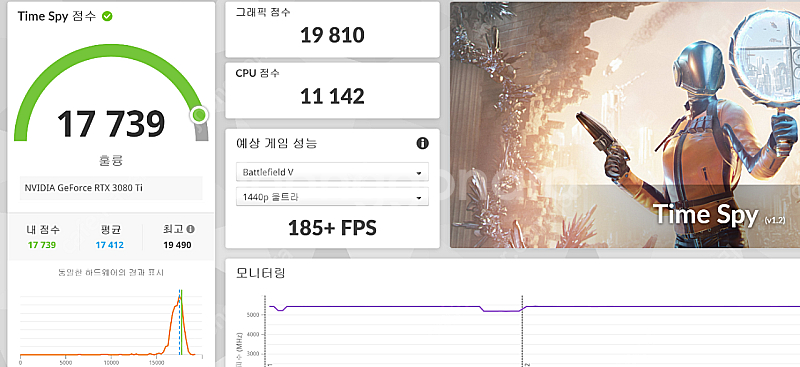Click the dashed marker labeled 2 in monitoring chart
The height and width of the screenshot is (367, 800).
coord(522,331)
